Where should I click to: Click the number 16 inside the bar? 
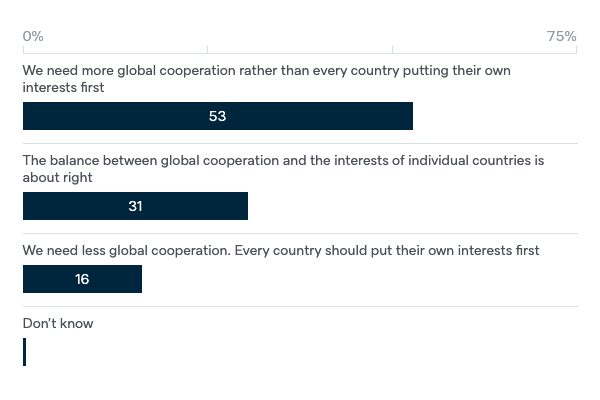click(x=82, y=279)
